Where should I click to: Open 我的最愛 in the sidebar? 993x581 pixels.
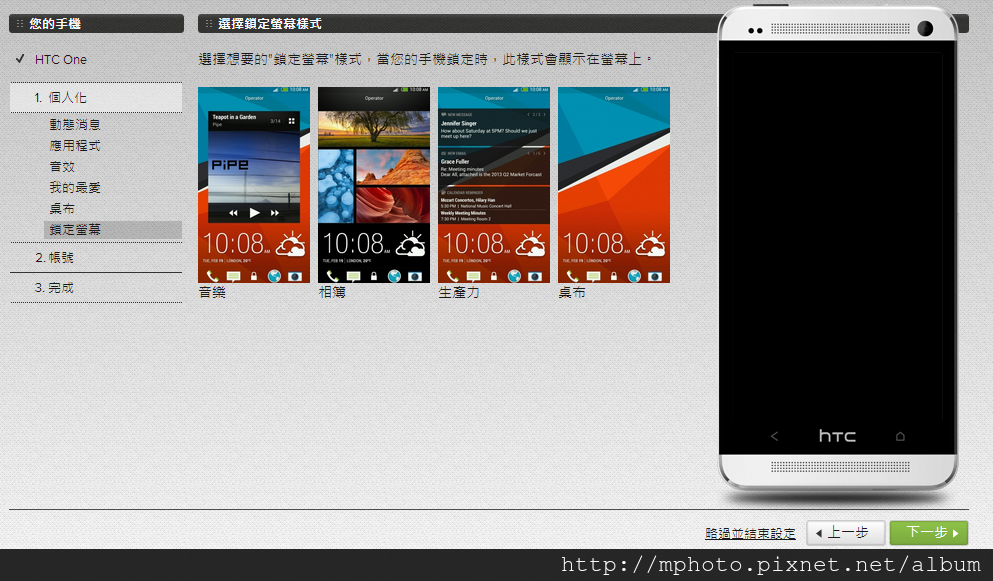(x=75, y=188)
